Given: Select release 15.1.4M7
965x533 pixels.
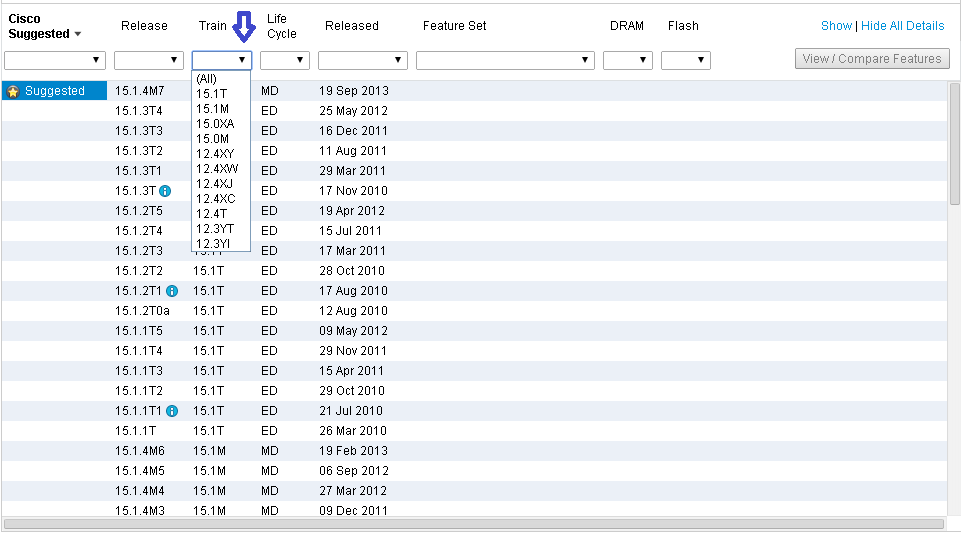Looking at the screenshot, I should point(140,91).
